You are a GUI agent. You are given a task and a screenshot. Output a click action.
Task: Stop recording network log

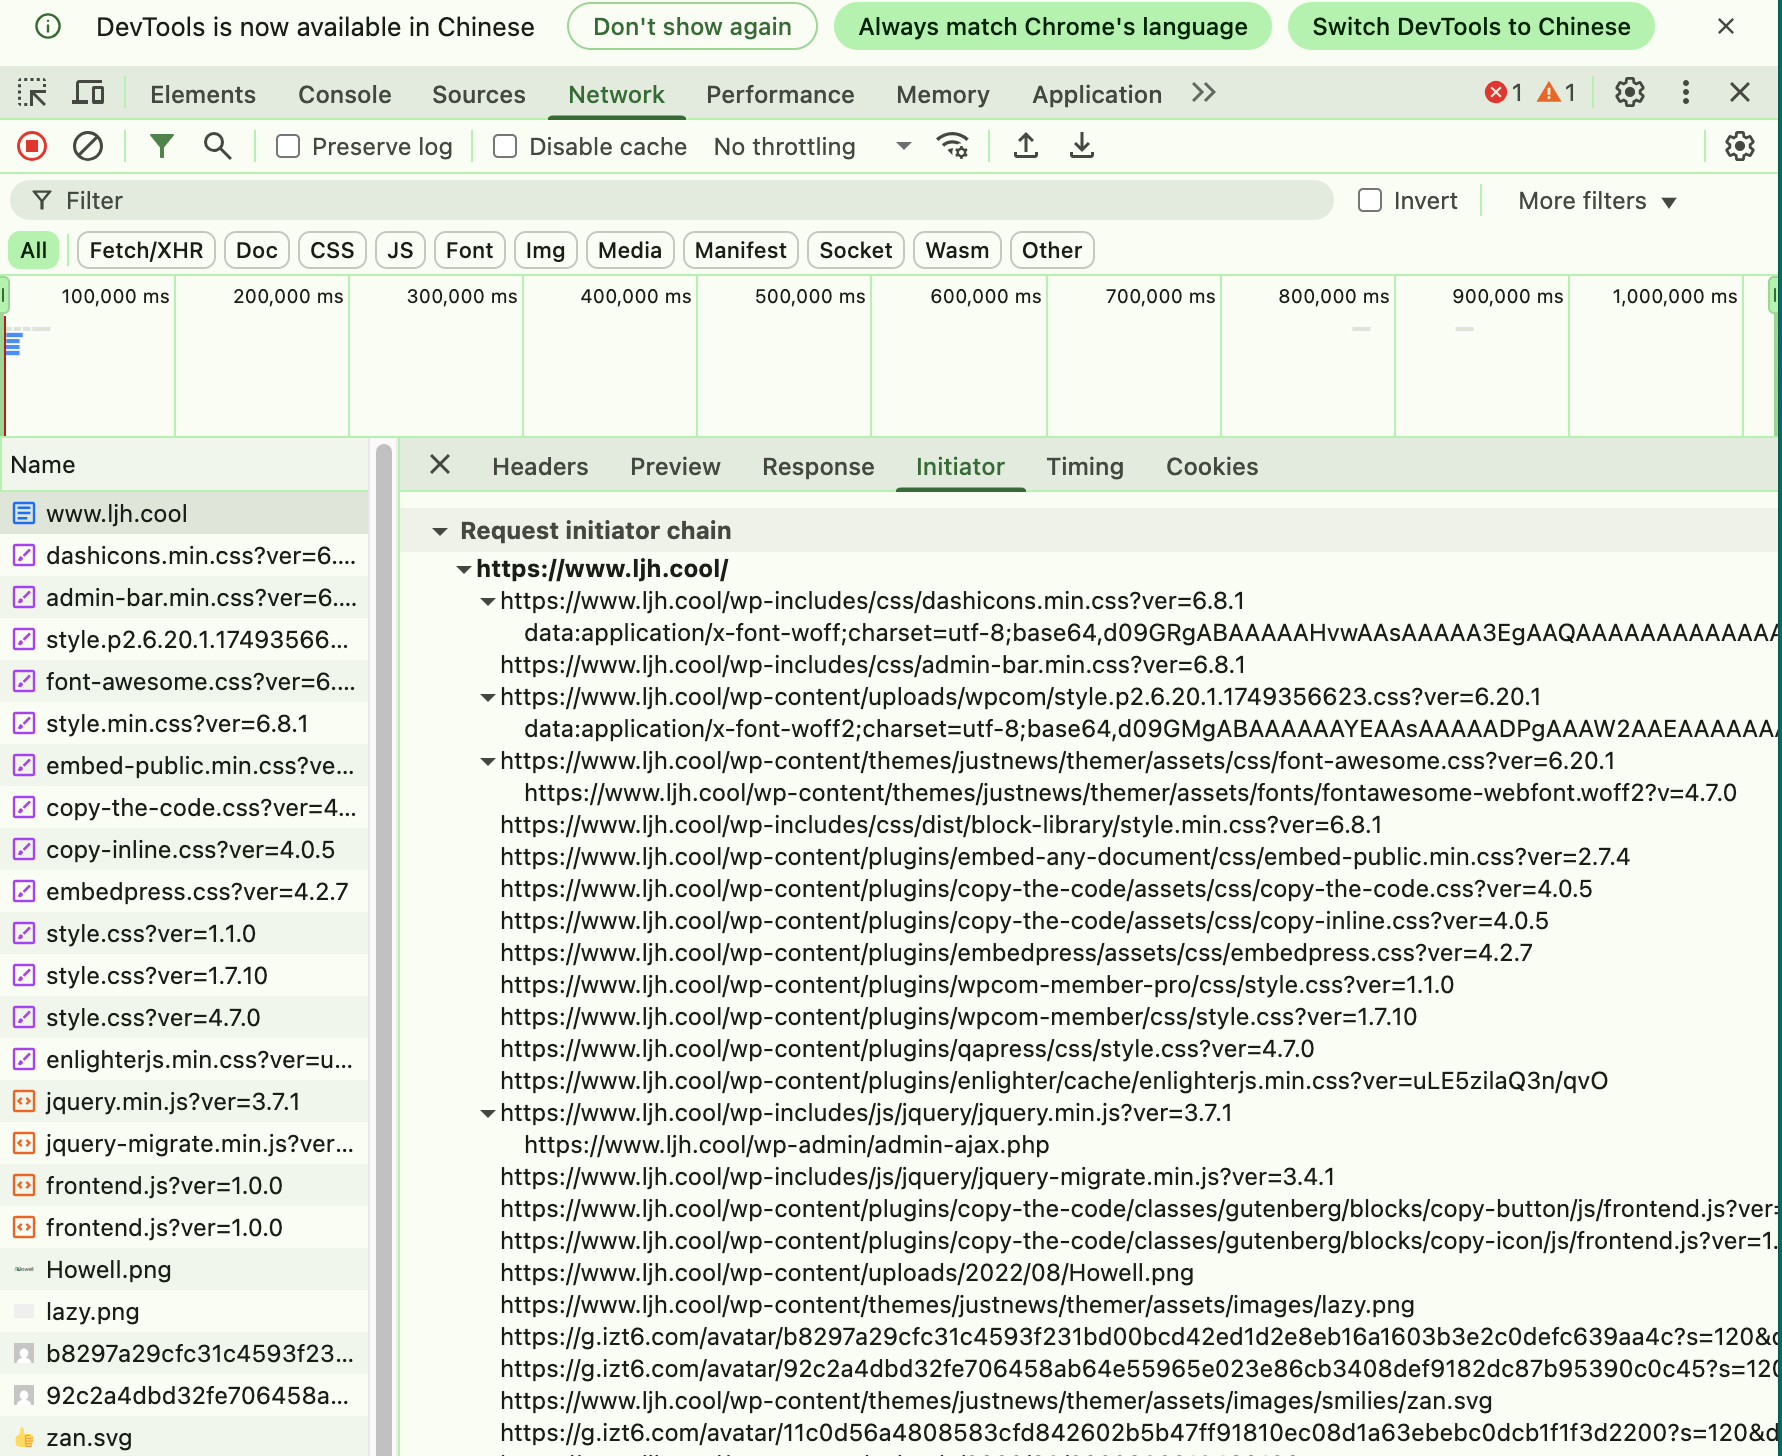tap(32, 147)
